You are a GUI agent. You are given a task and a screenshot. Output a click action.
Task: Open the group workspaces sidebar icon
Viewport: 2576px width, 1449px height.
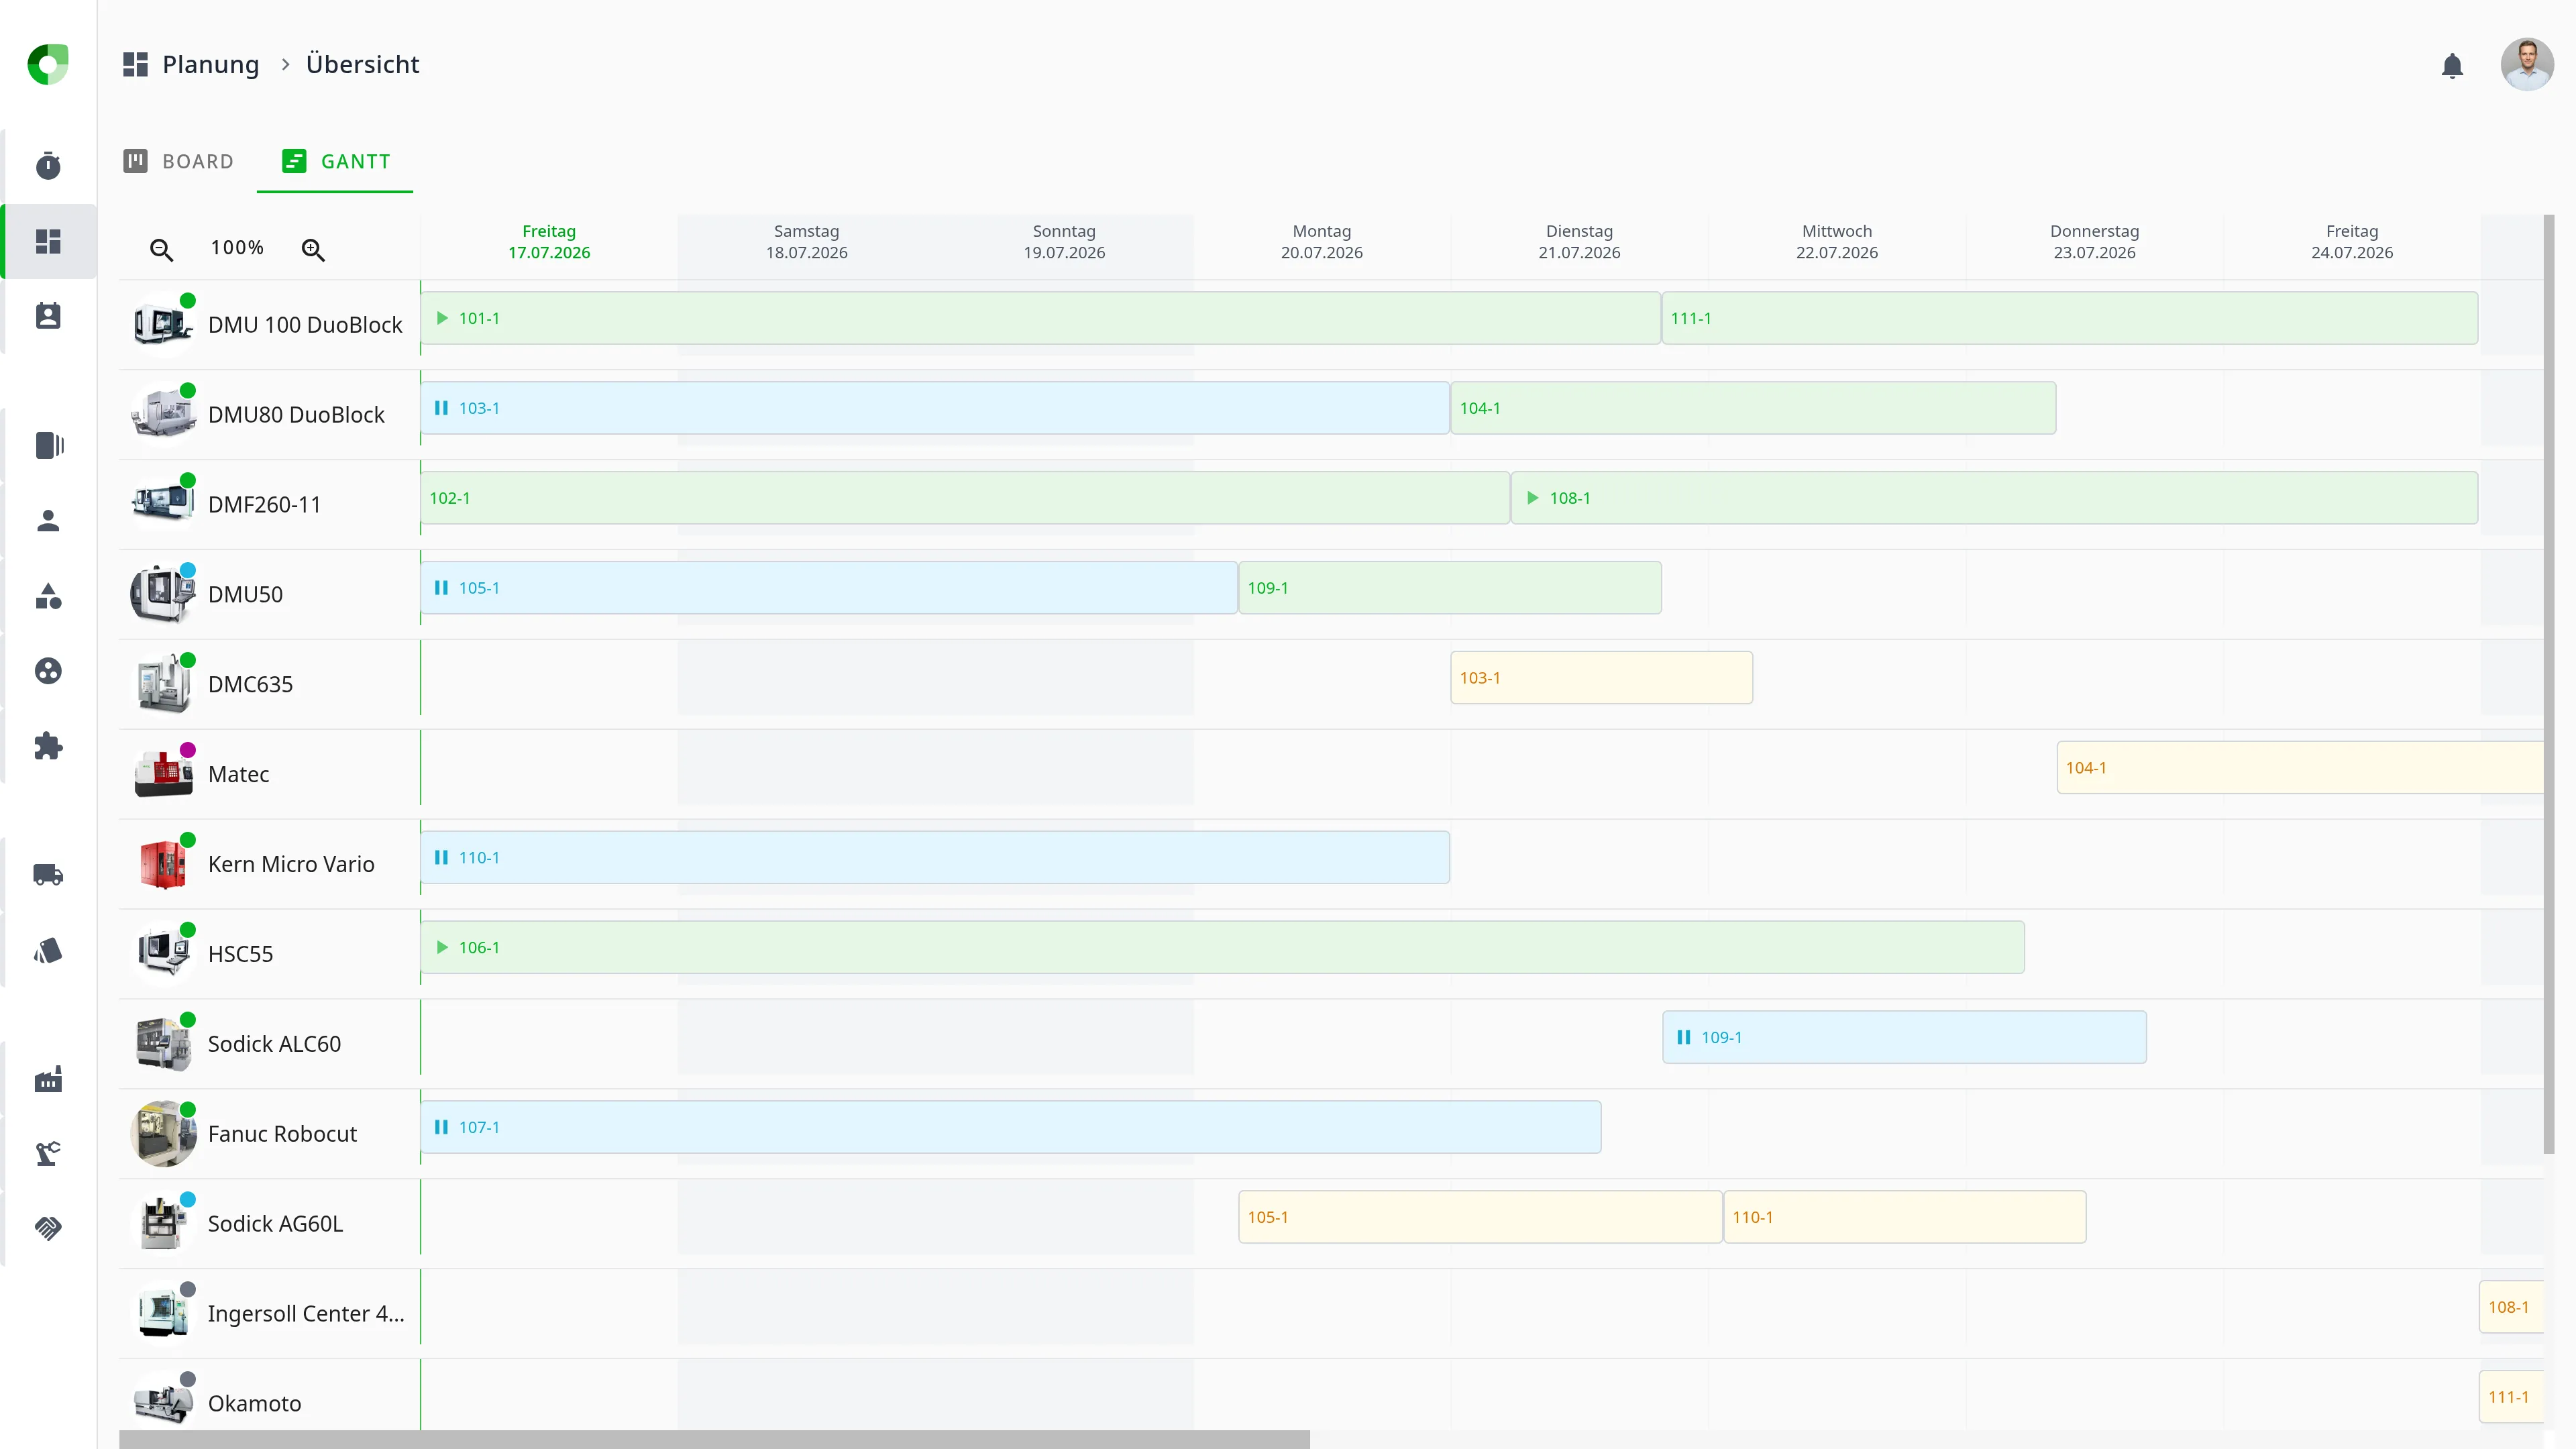coord(48,671)
